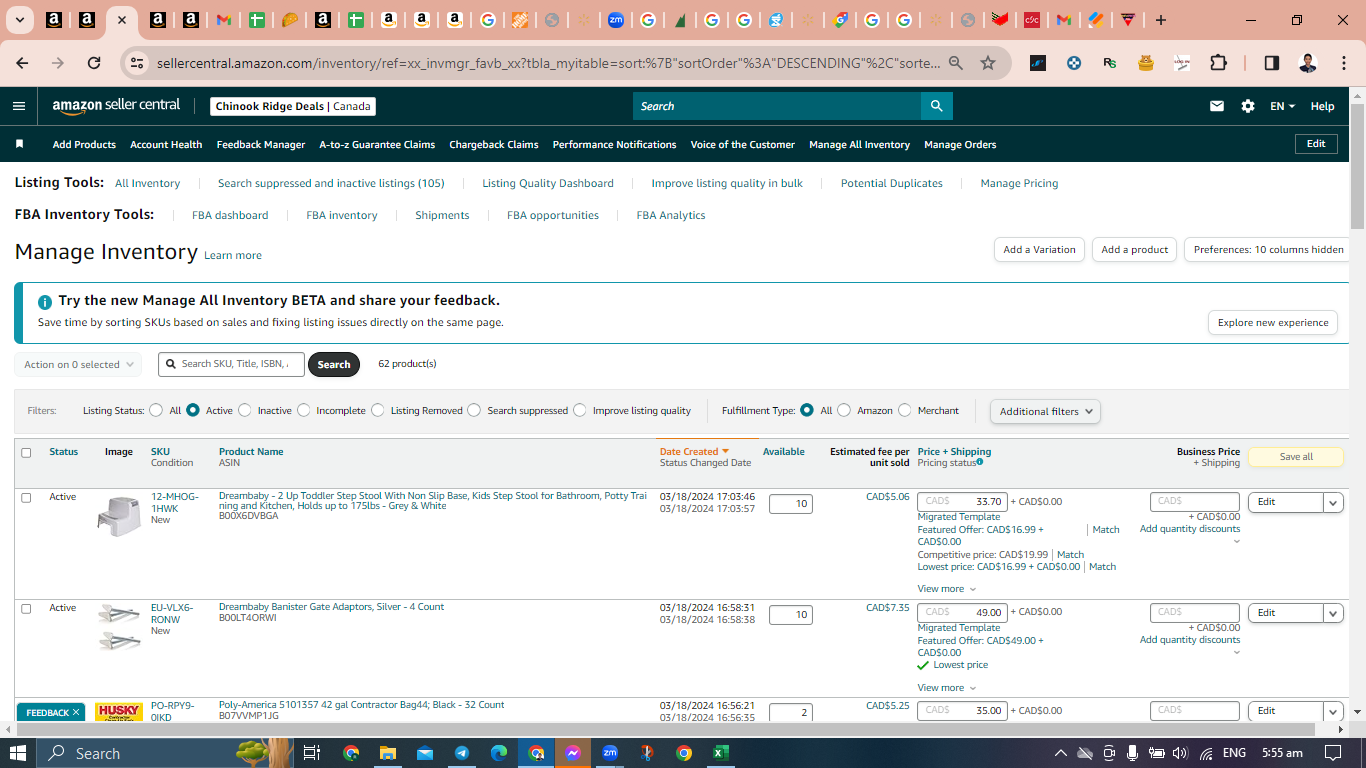The width and height of the screenshot is (1366, 768).
Task: Open Feedback Manager menu item
Action: pyautogui.click(x=261, y=144)
